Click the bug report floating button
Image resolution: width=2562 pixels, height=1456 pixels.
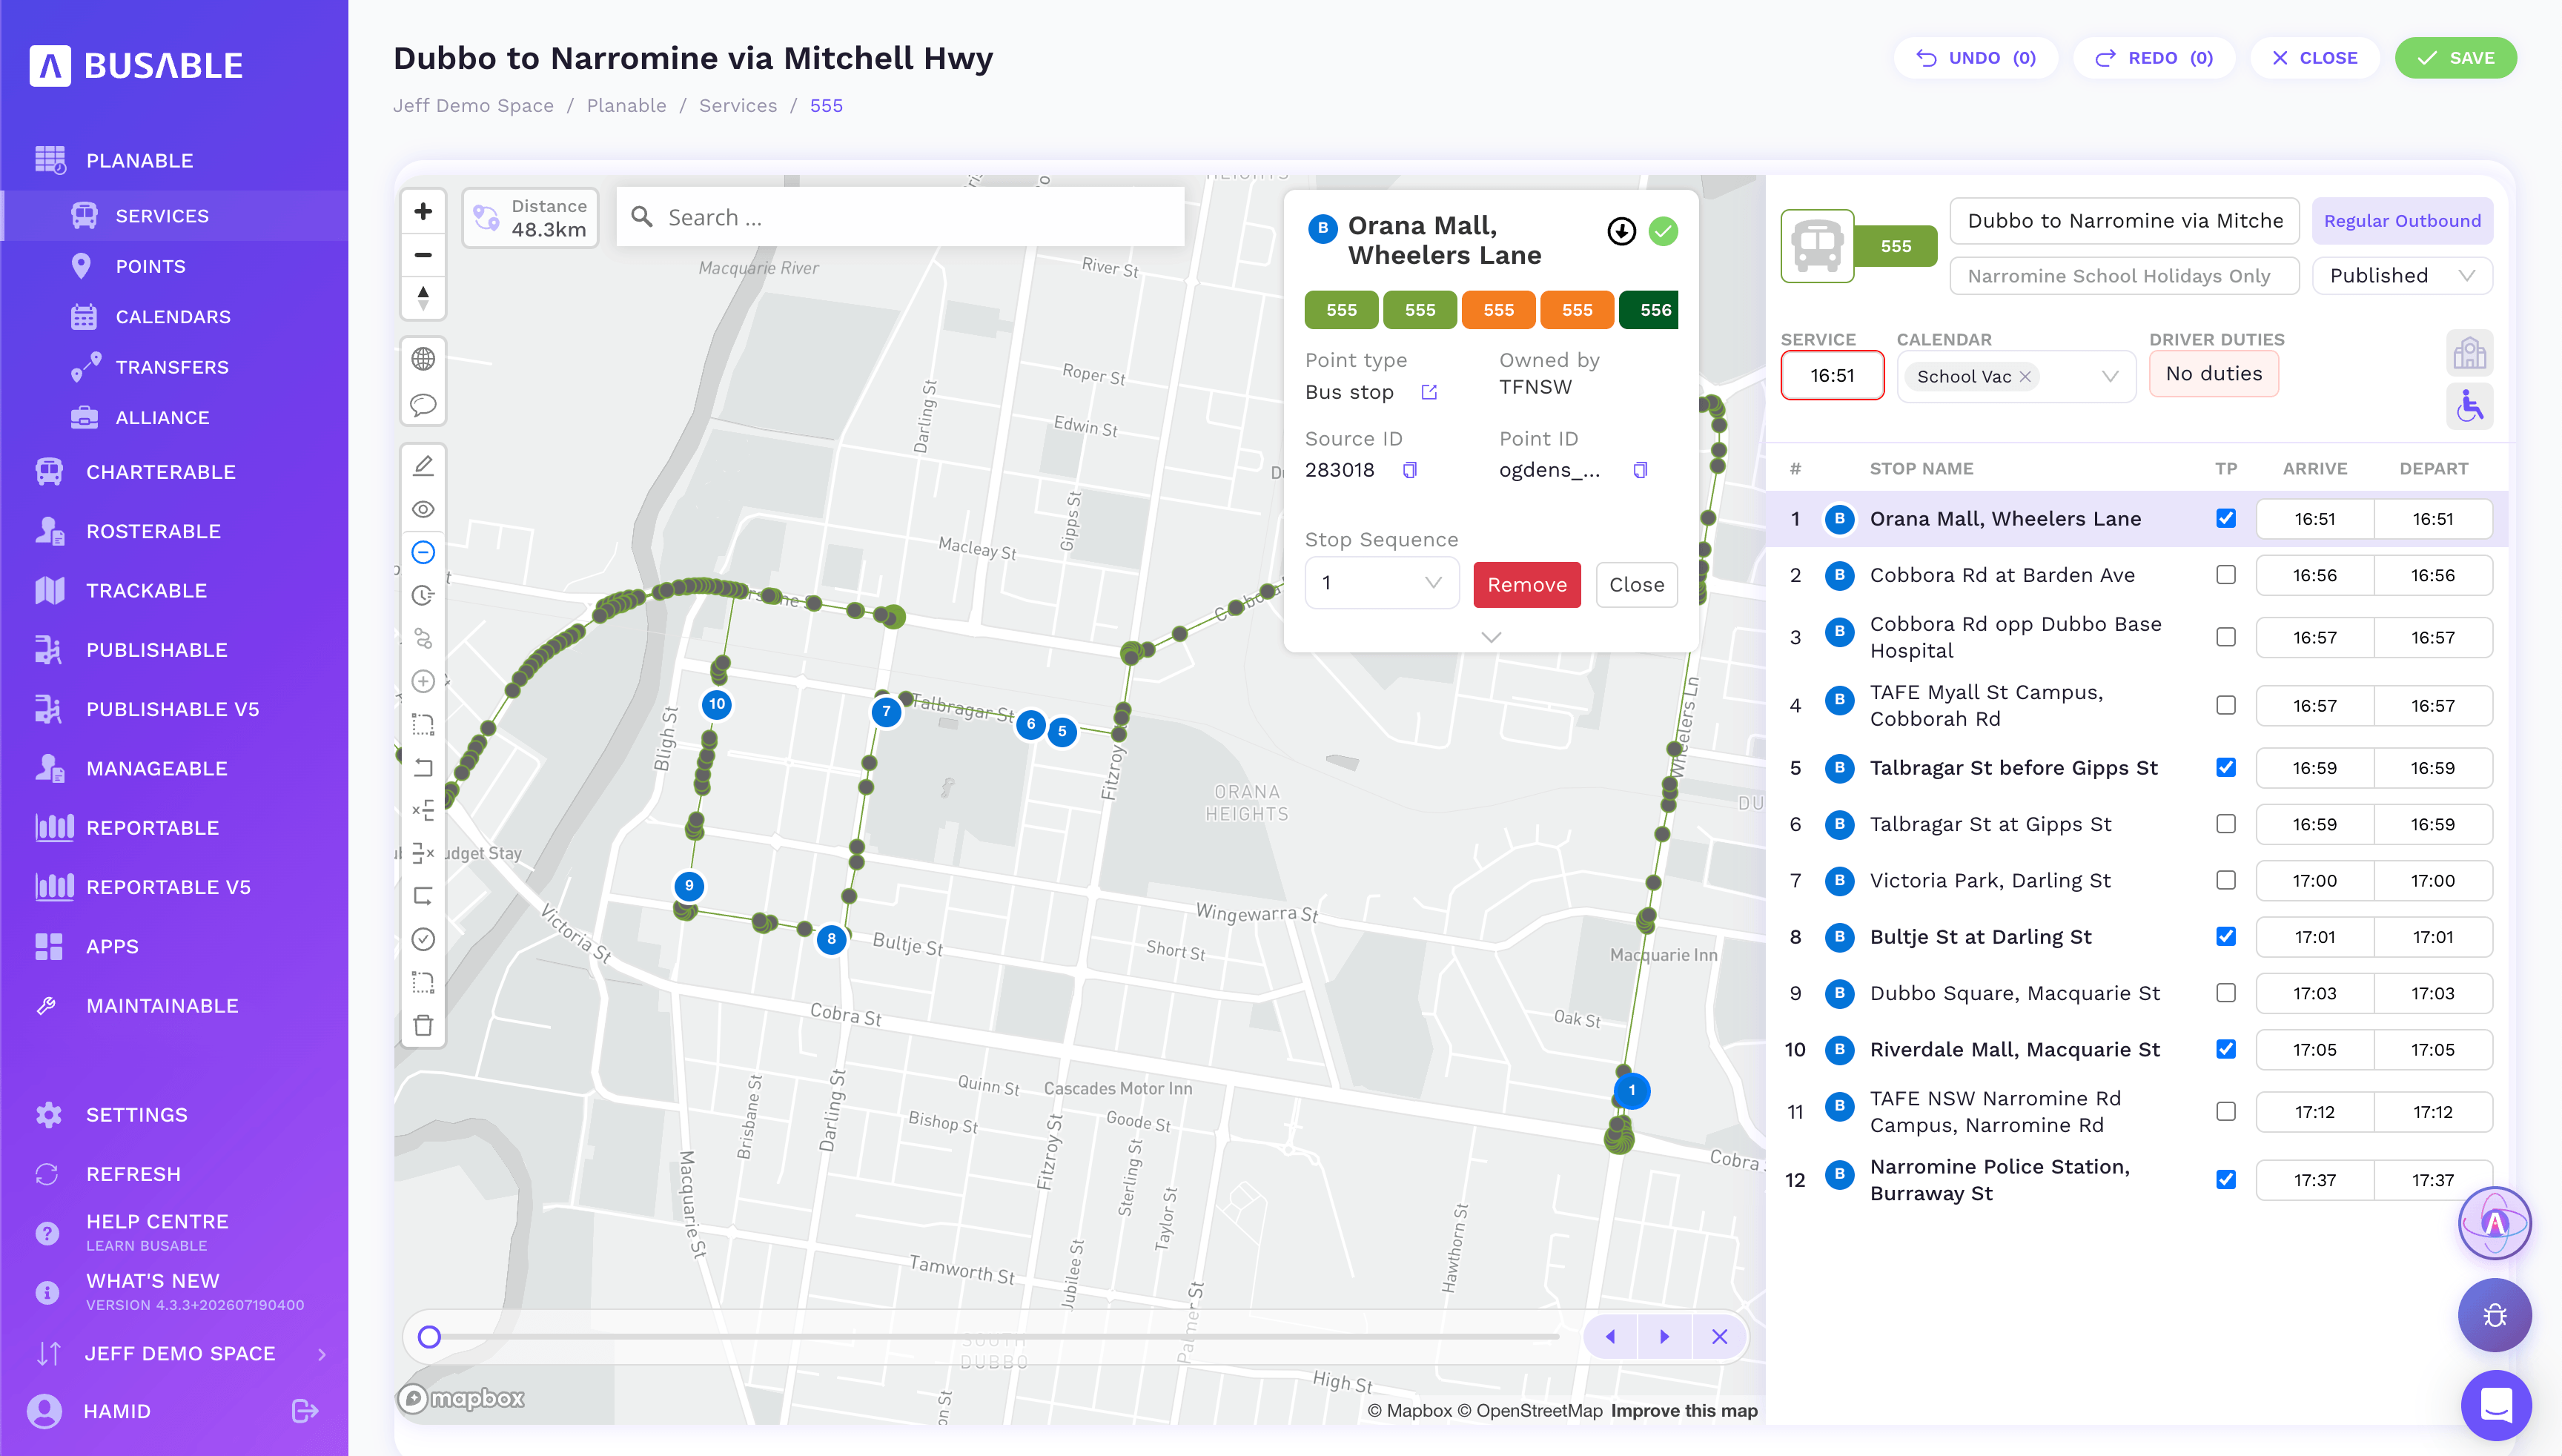click(2494, 1314)
